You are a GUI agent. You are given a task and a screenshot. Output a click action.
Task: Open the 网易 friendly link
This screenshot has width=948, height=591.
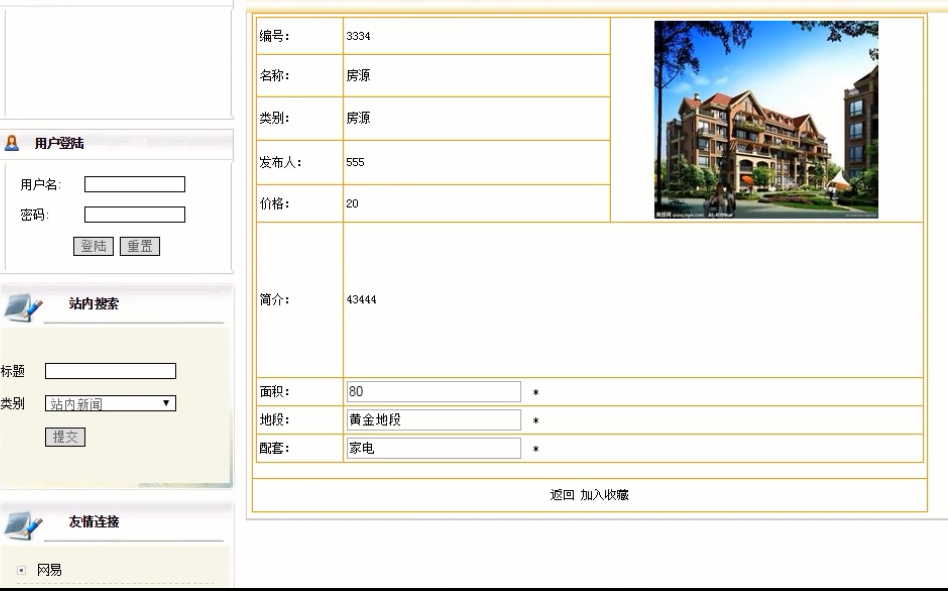pyautogui.click(x=49, y=570)
